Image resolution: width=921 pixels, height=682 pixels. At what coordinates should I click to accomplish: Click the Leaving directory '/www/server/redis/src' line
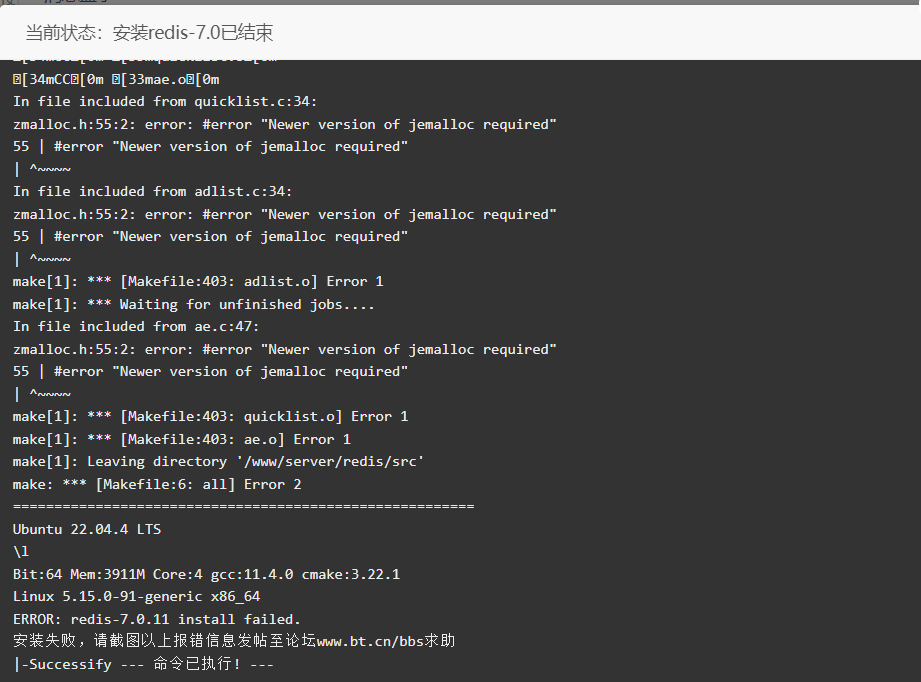tap(218, 462)
